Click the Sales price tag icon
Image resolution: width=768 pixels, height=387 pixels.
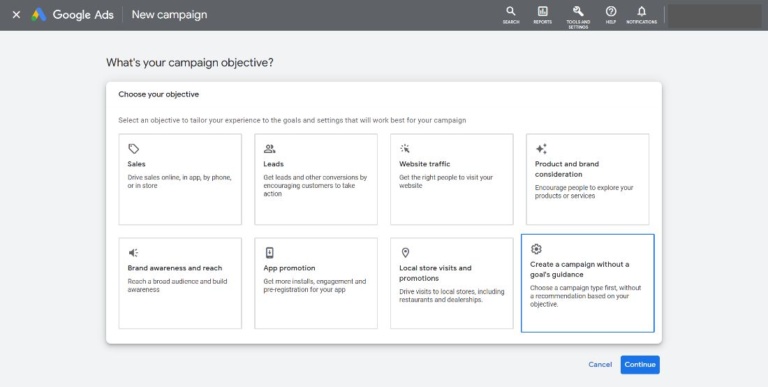[133, 148]
